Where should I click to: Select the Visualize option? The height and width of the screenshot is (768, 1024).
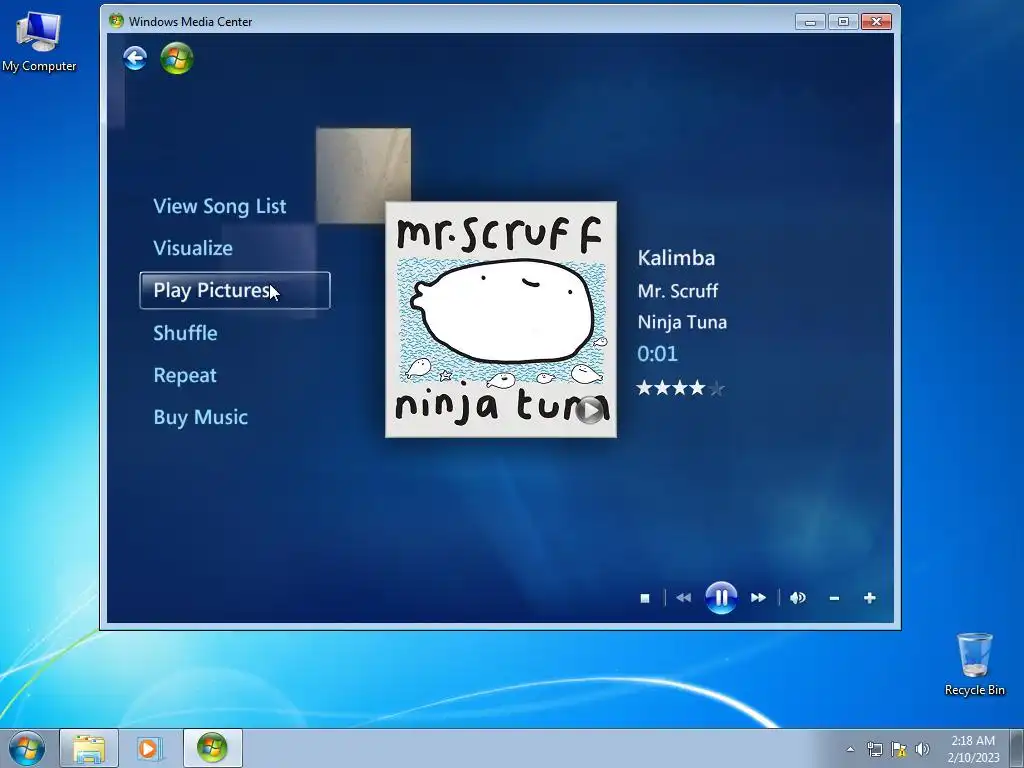click(193, 248)
